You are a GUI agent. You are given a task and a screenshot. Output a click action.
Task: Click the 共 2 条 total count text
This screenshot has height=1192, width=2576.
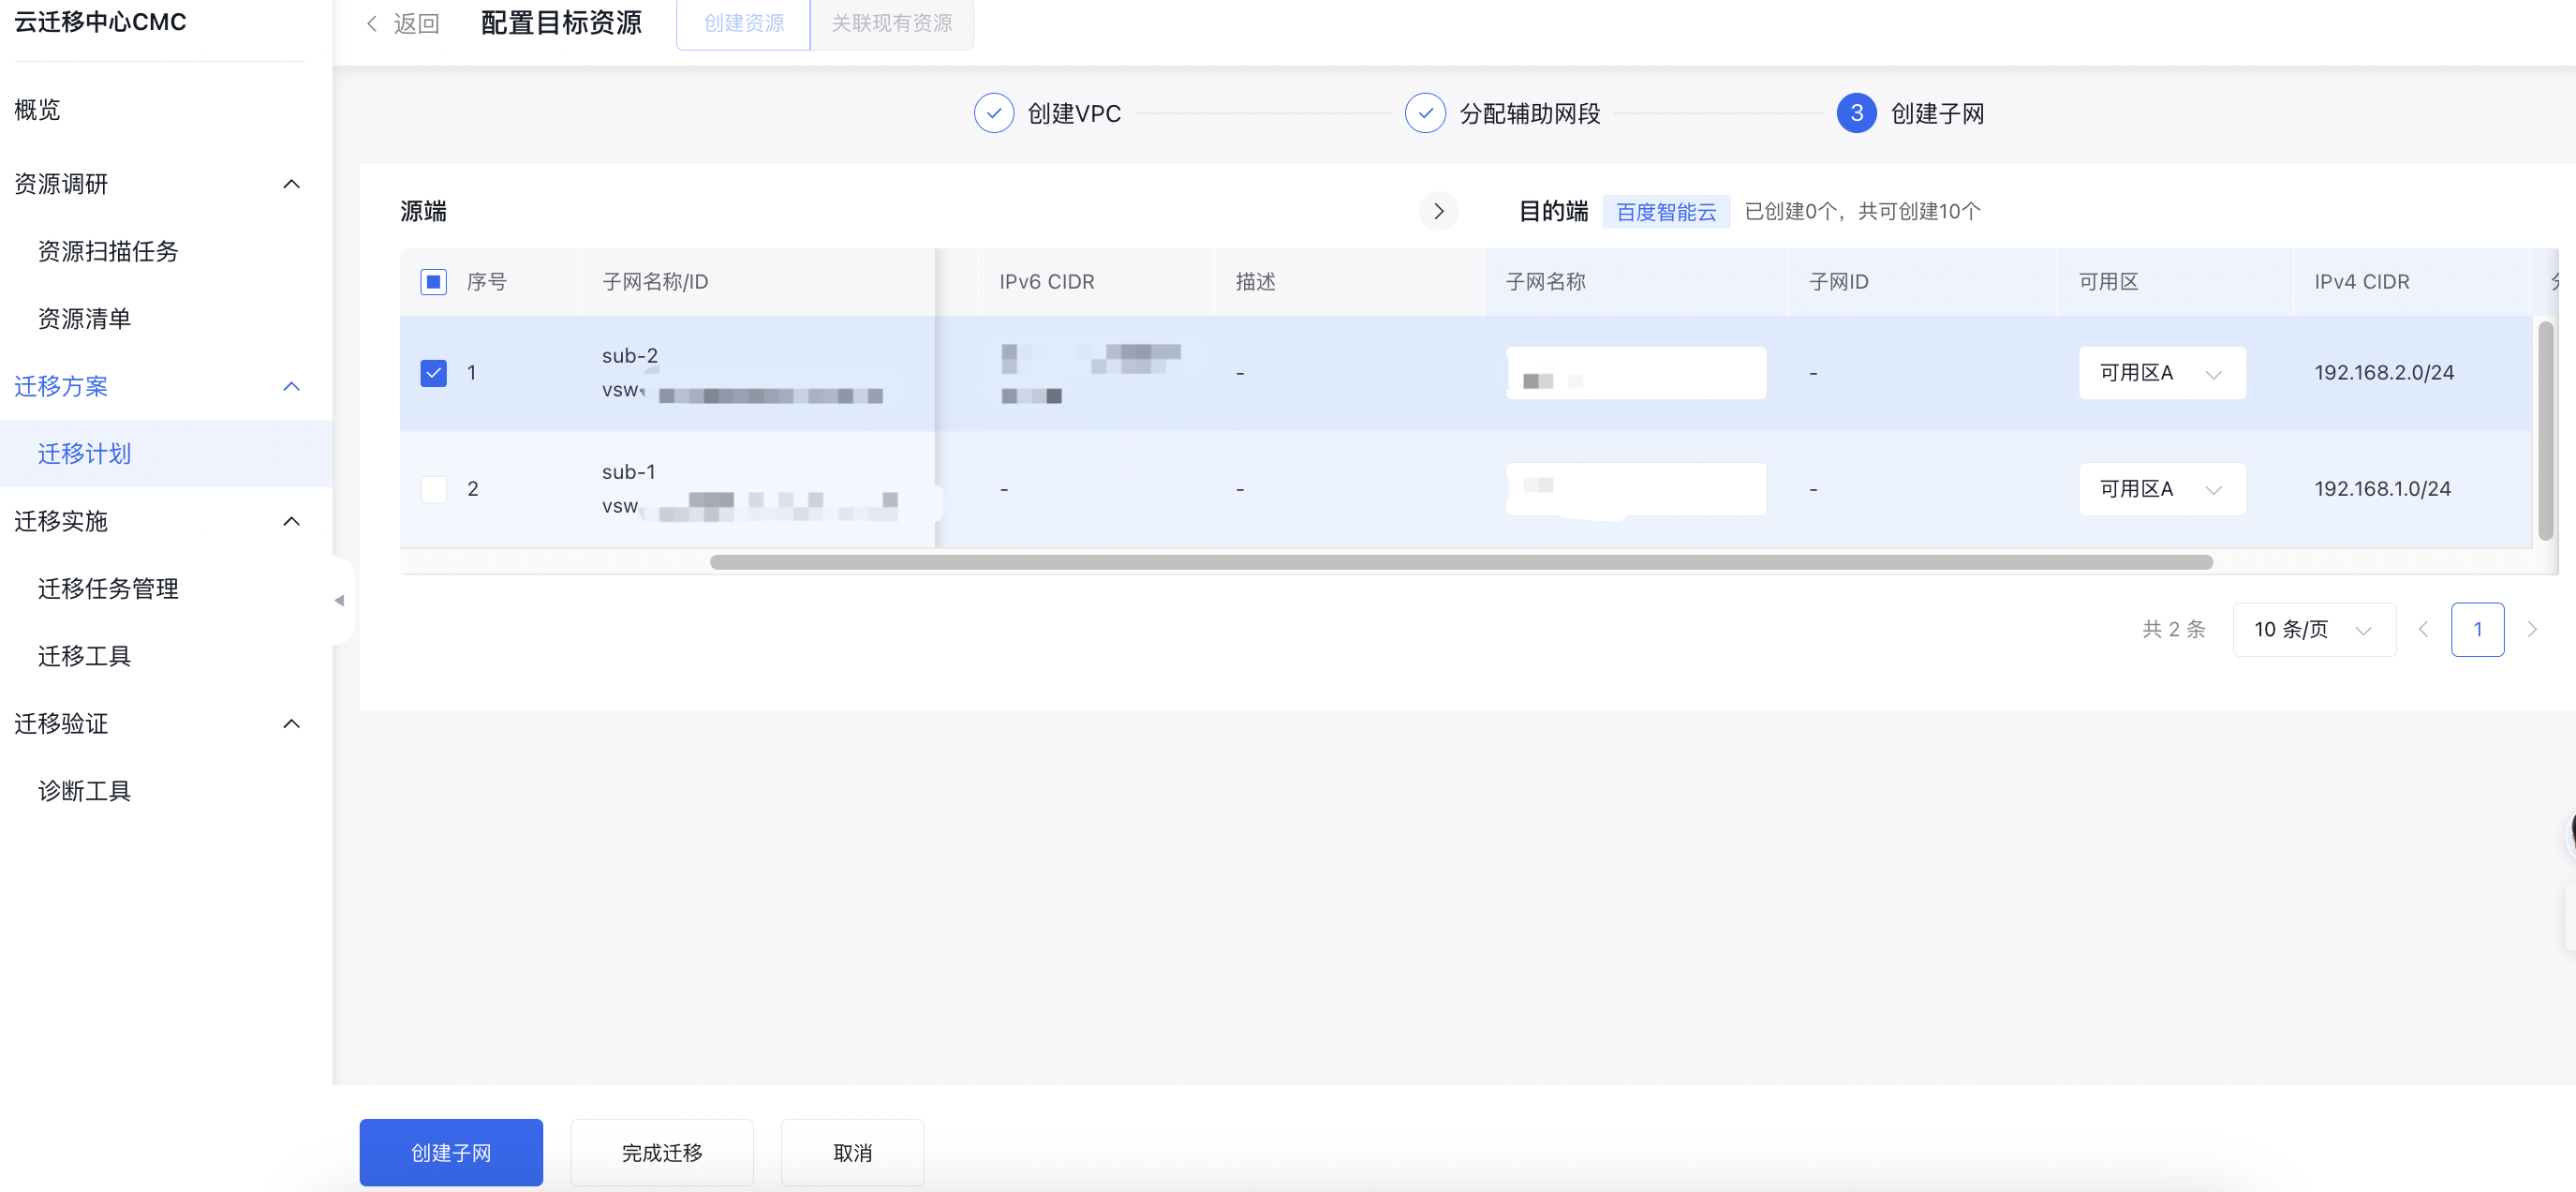(x=2173, y=629)
